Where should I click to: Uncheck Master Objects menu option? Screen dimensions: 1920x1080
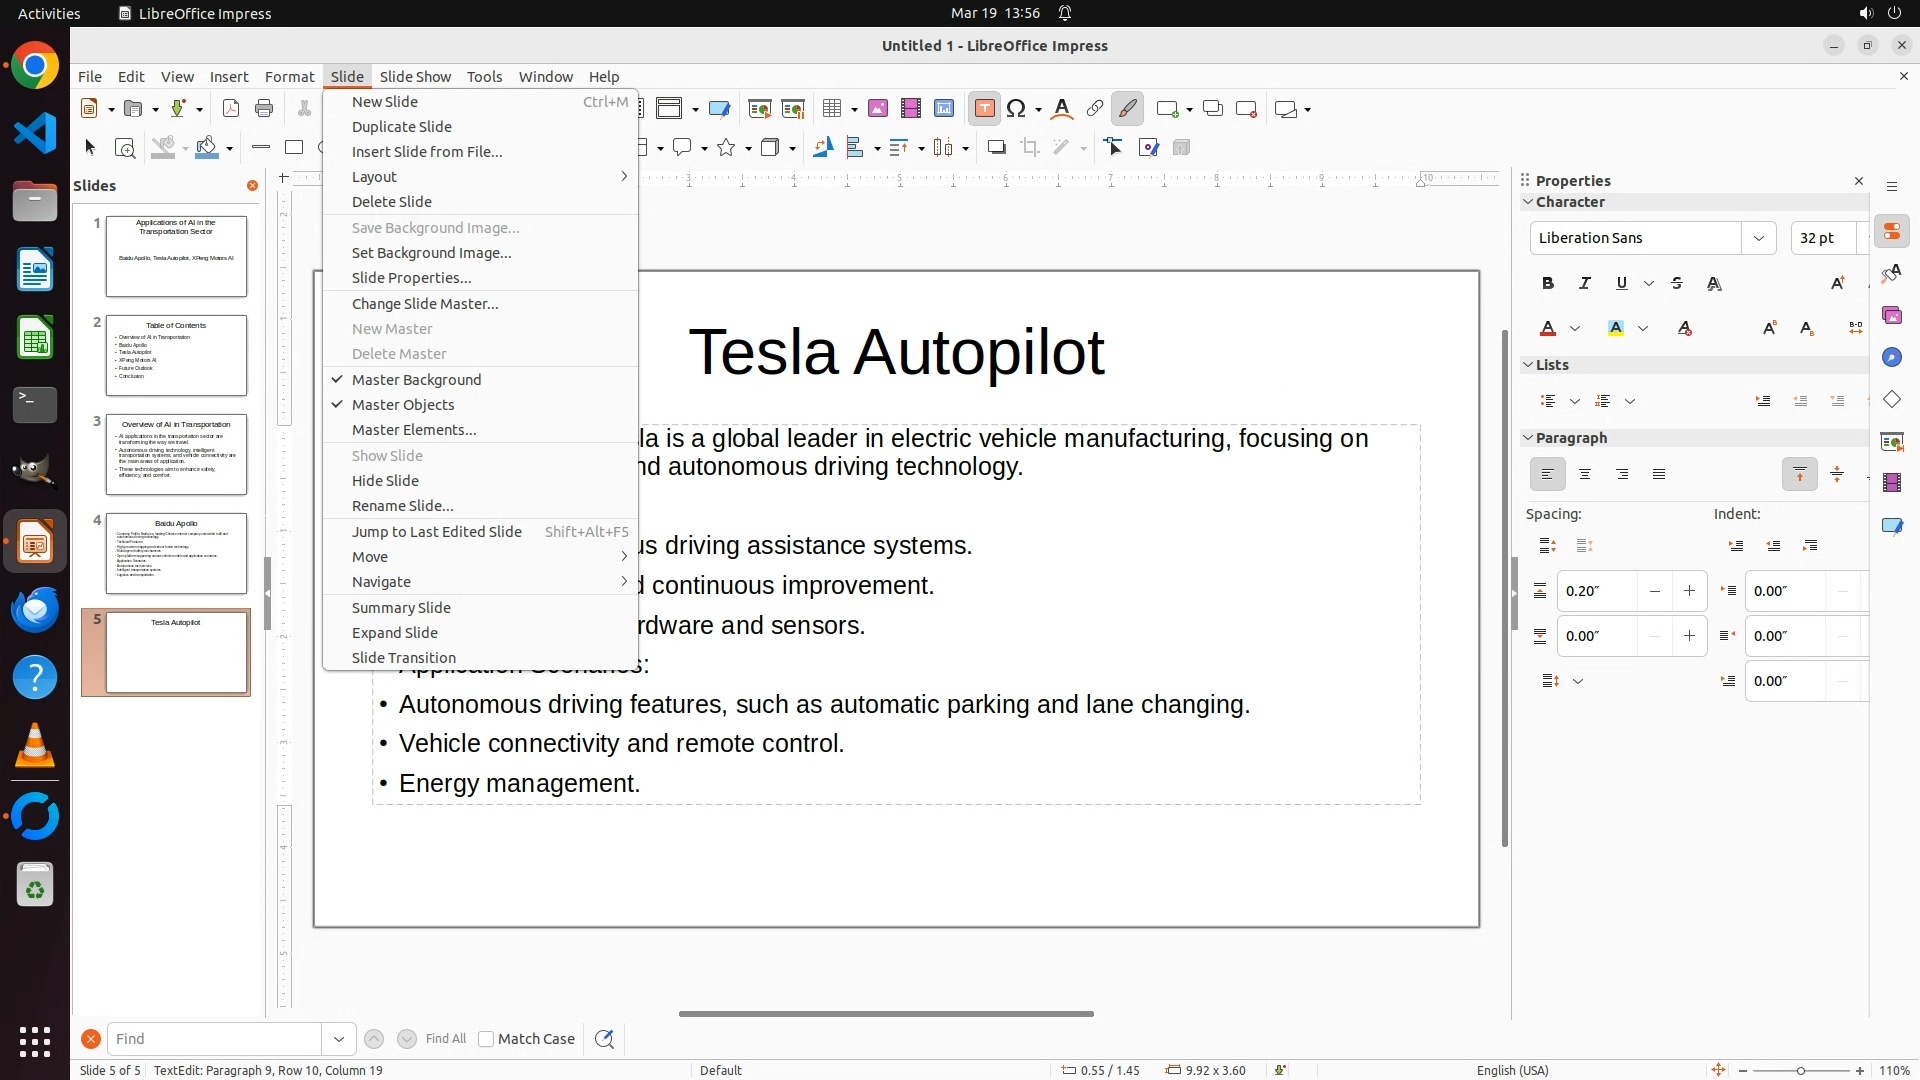point(403,405)
